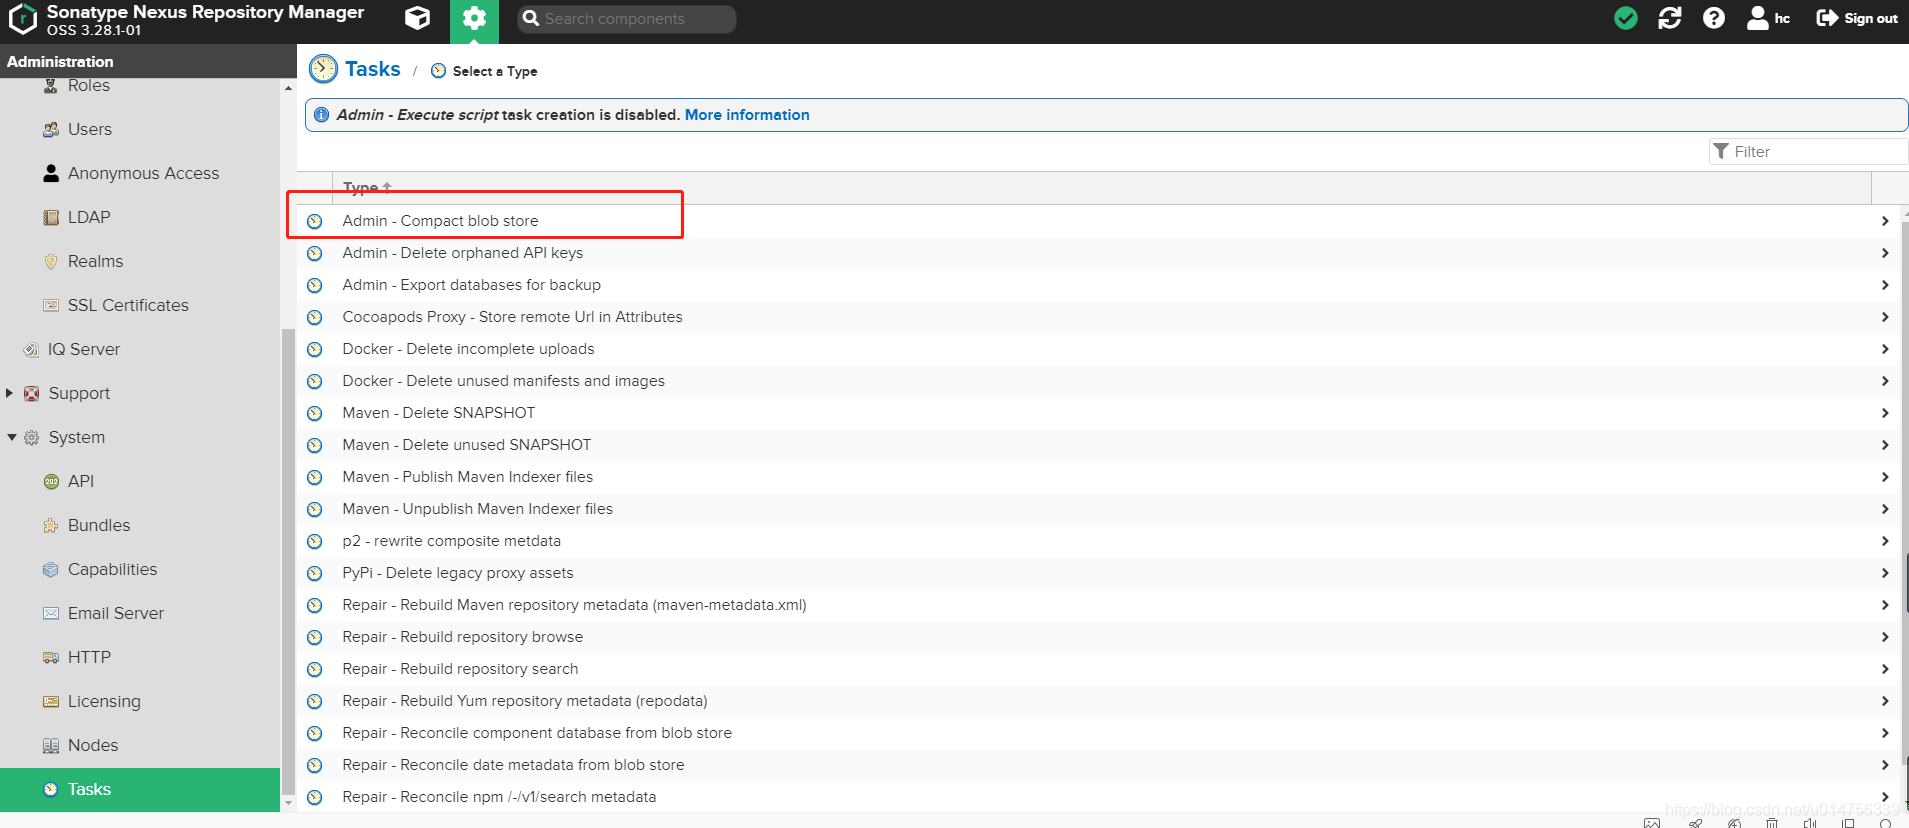Viewport: 1909px width, 828px height.
Task: Click the Filter input field
Action: coord(1808,151)
